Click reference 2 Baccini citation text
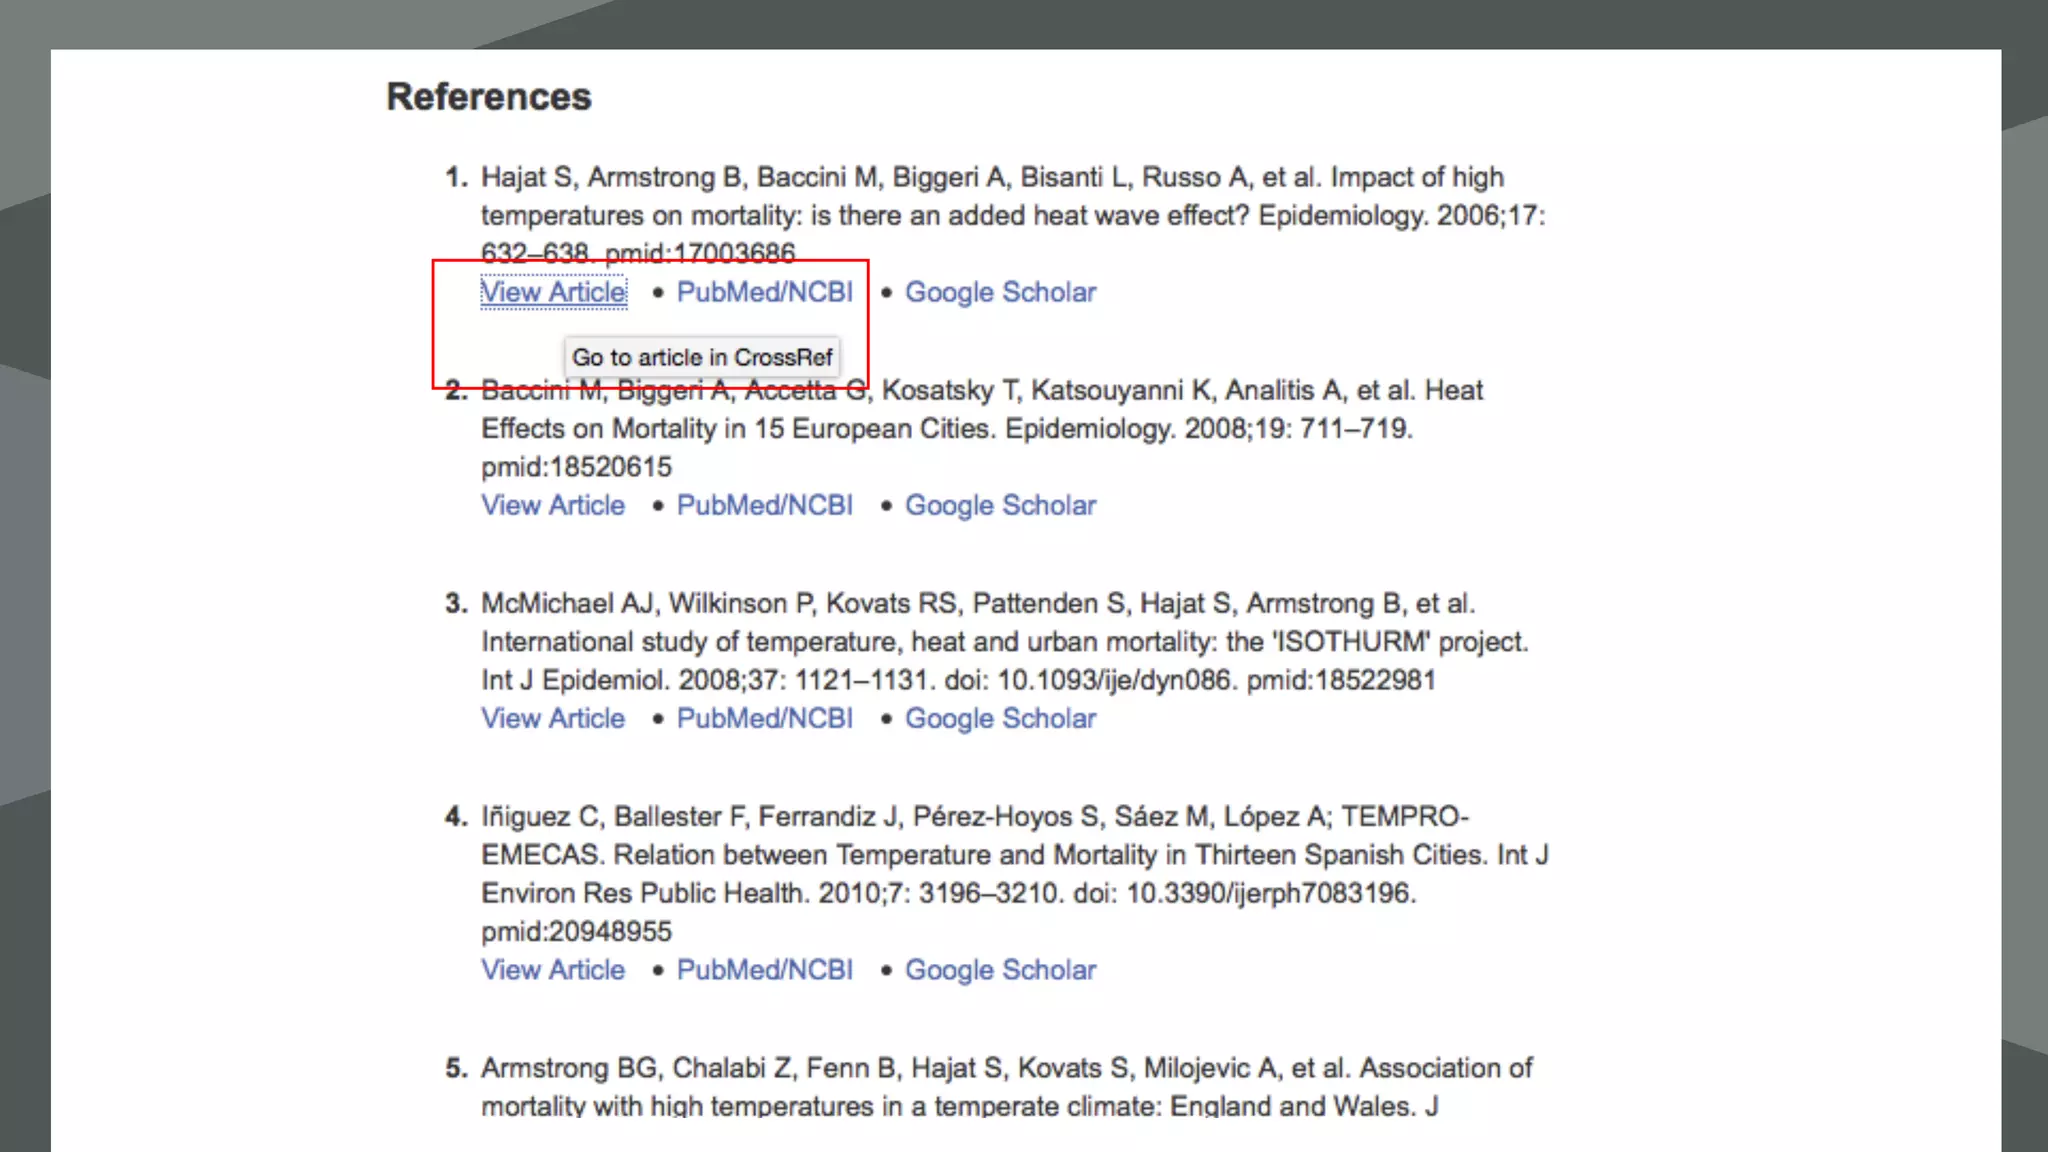This screenshot has width=2048, height=1152. [x=946, y=428]
